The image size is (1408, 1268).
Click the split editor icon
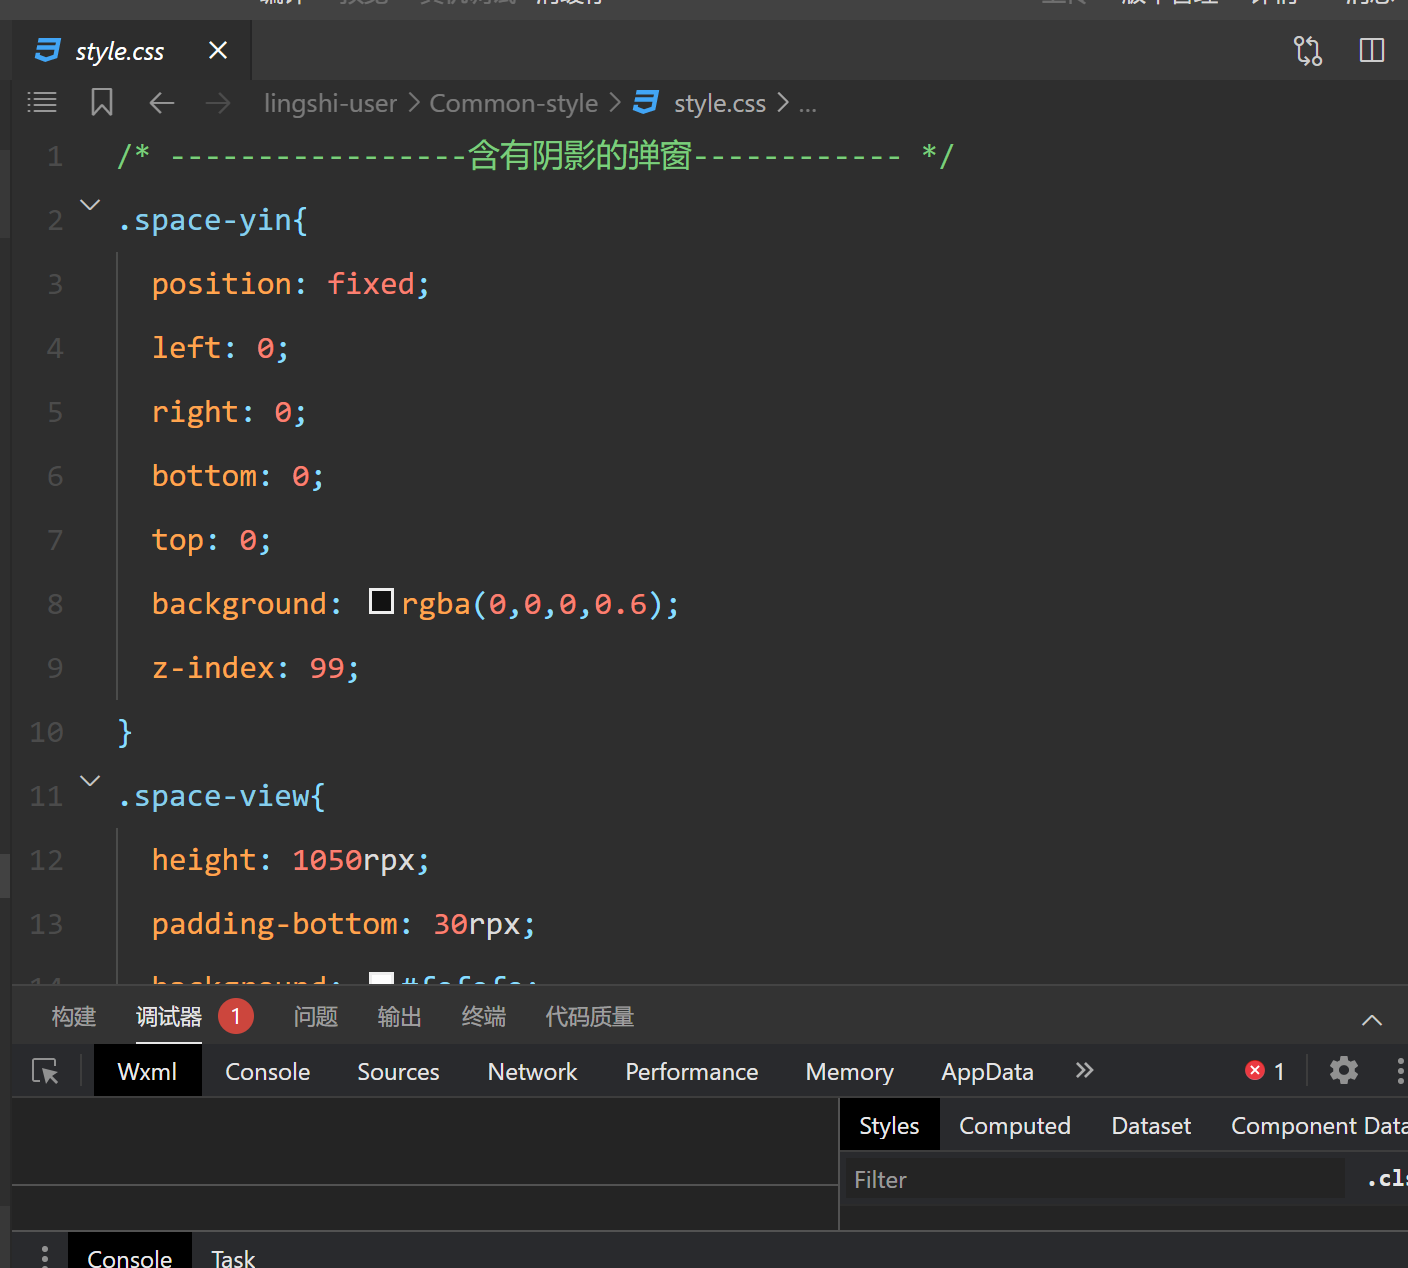click(1372, 50)
